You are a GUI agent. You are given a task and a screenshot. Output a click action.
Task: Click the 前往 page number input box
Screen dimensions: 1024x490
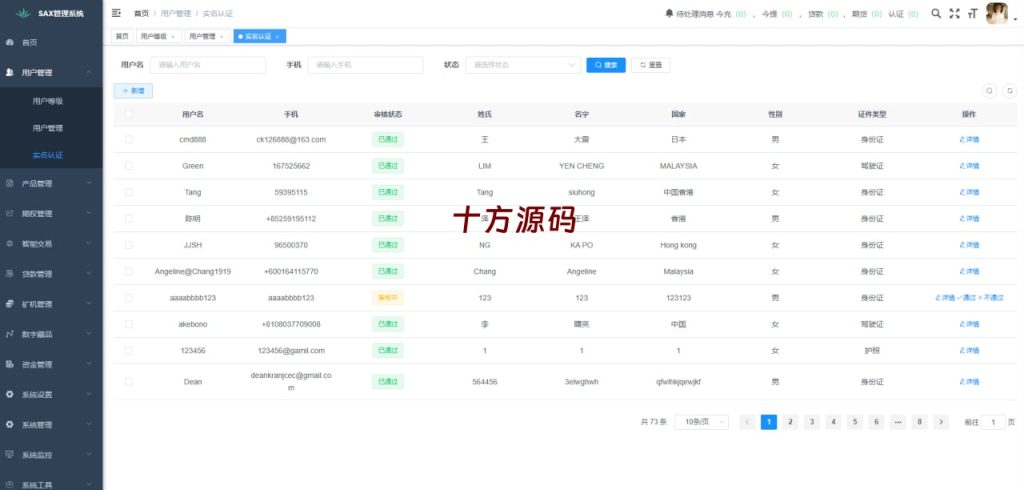pyautogui.click(x=993, y=422)
